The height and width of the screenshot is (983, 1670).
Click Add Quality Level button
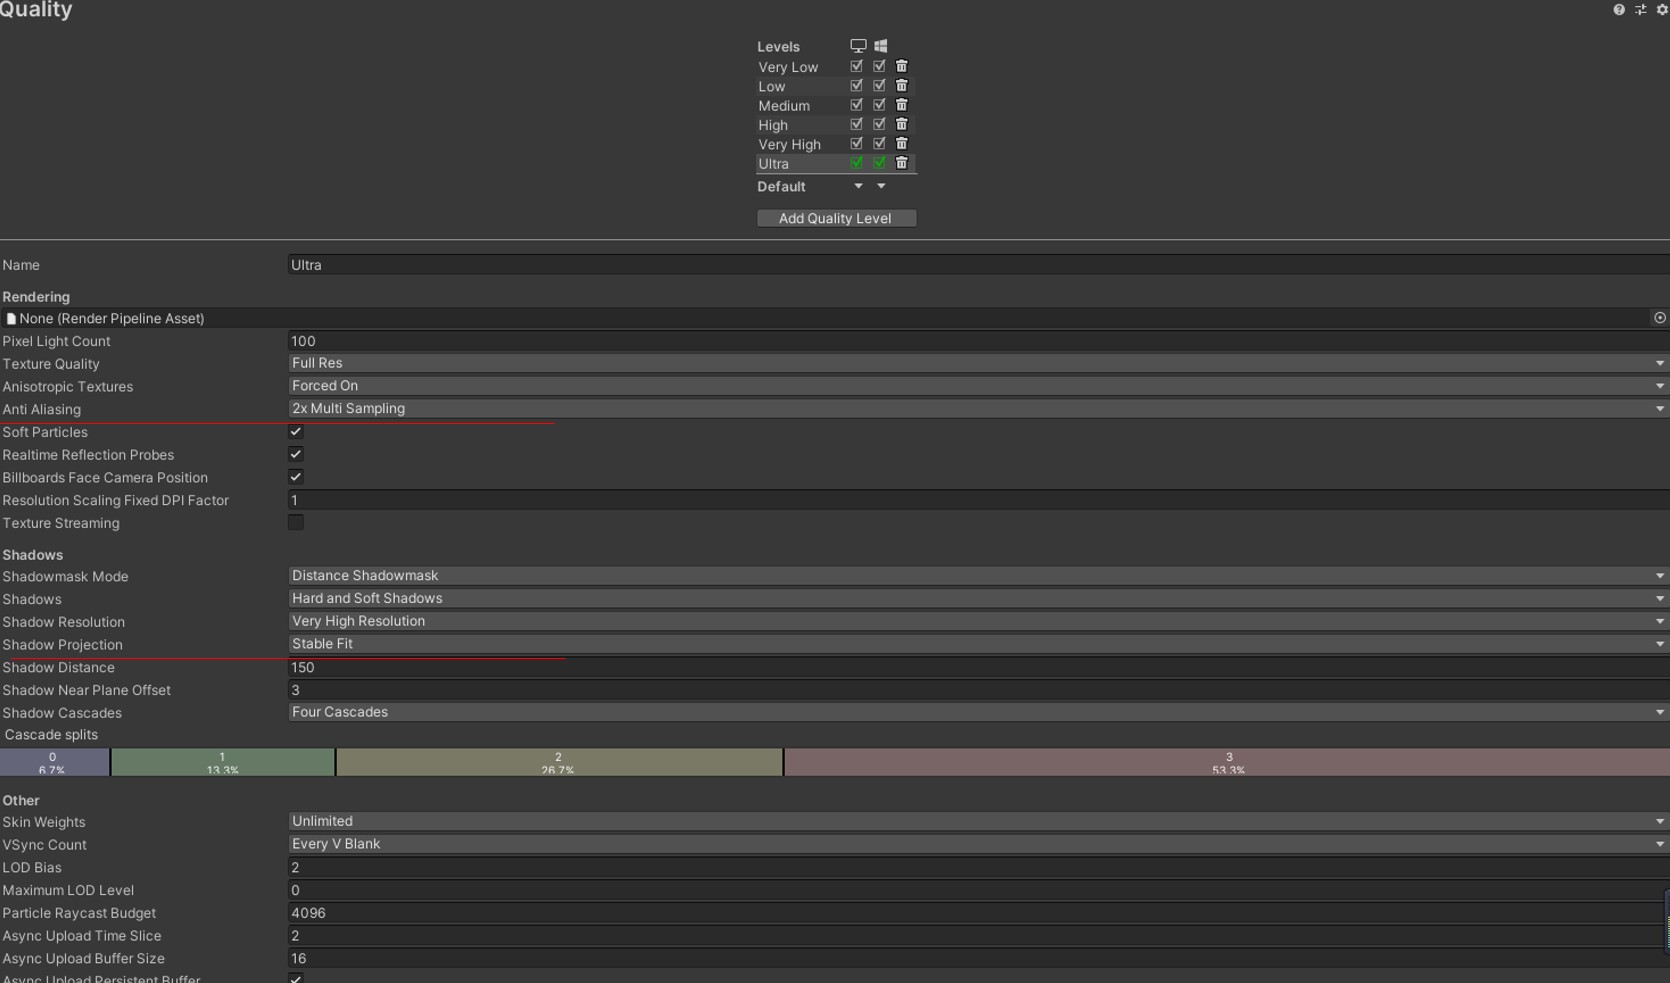pos(836,218)
